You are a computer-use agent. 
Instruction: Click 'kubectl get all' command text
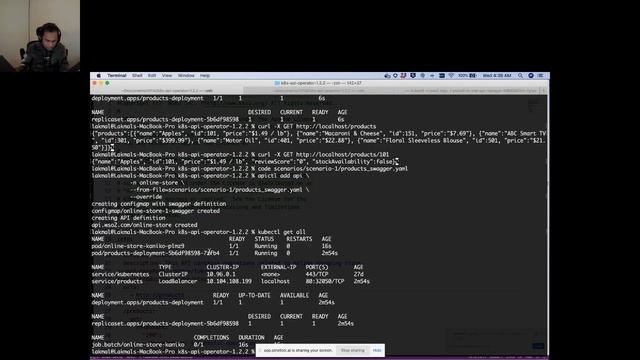(x=281, y=232)
